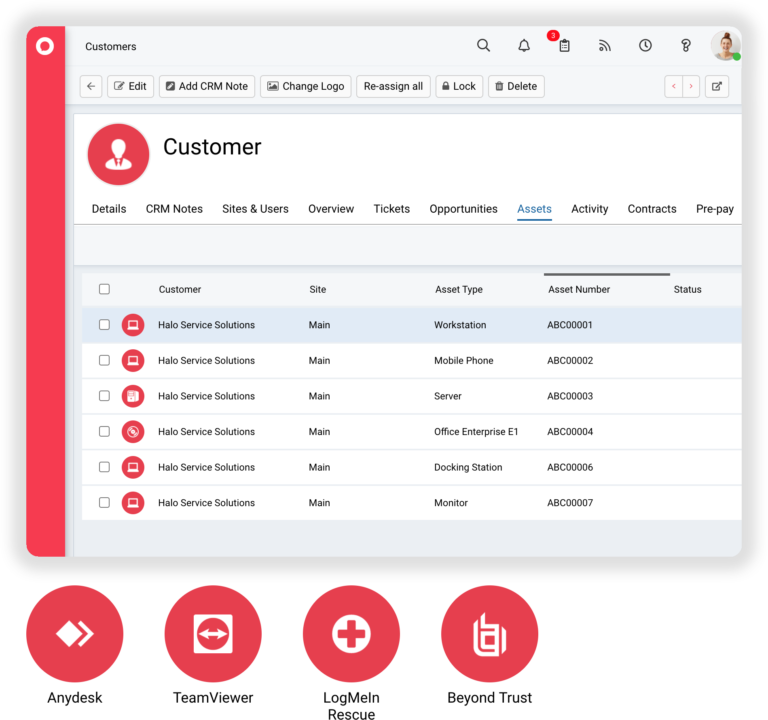Open the Sites & Users tab
Screen dimensions: 768x720
tap(255, 209)
